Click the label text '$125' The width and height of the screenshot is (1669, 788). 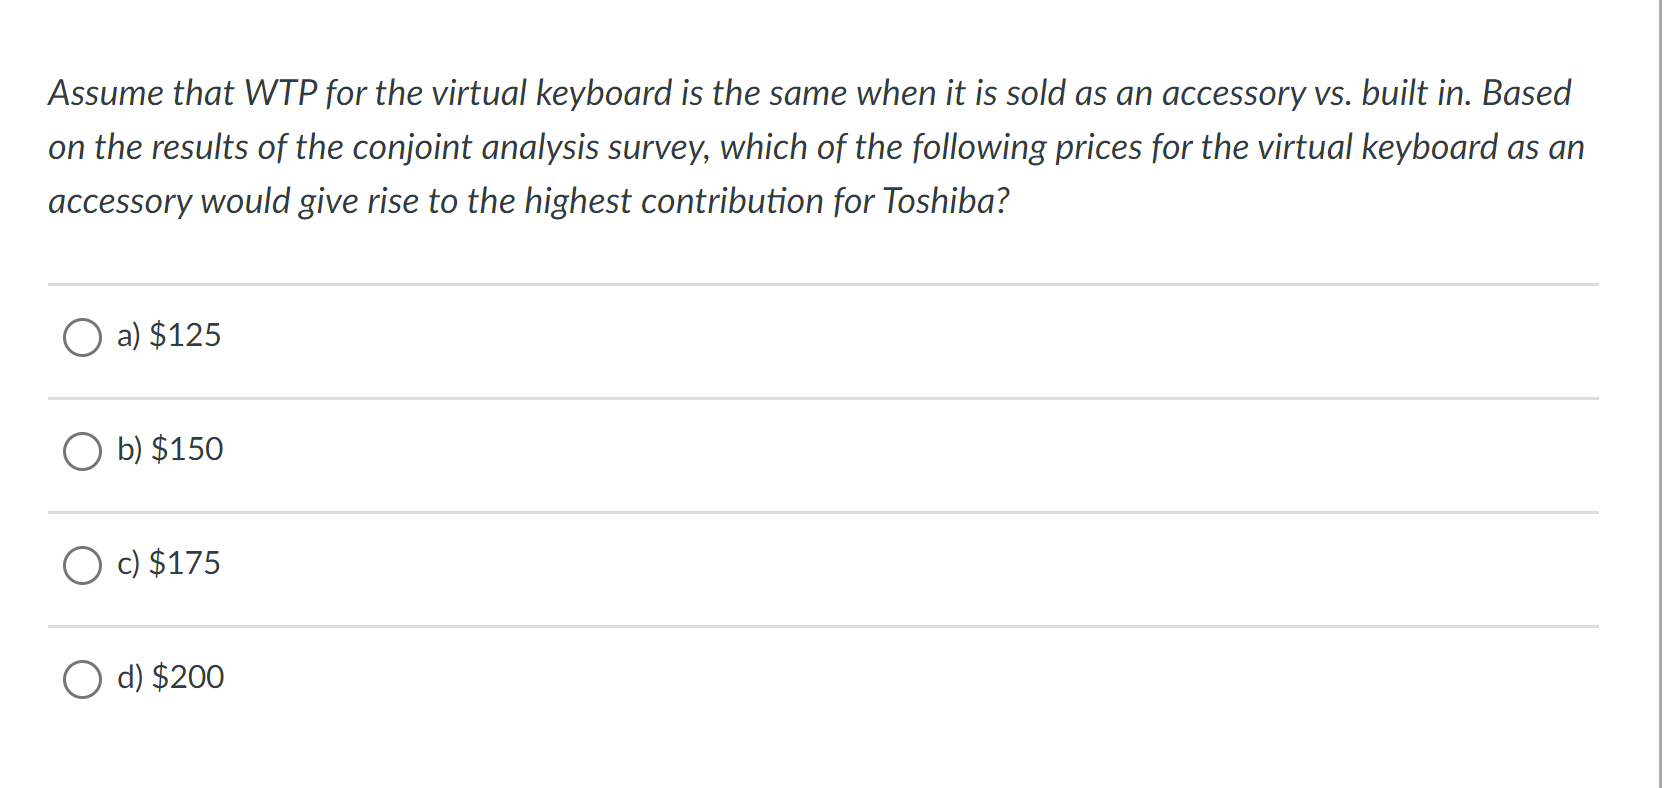click(186, 336)
